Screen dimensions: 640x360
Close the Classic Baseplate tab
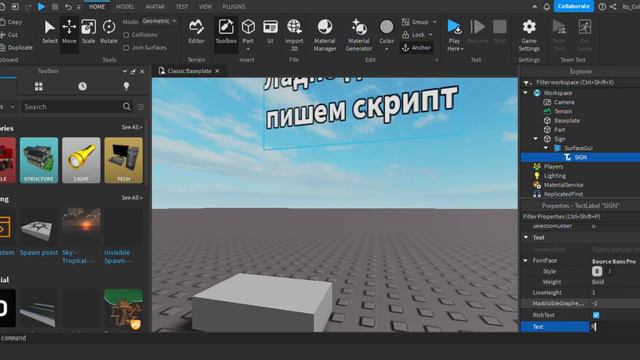[217, 71]
